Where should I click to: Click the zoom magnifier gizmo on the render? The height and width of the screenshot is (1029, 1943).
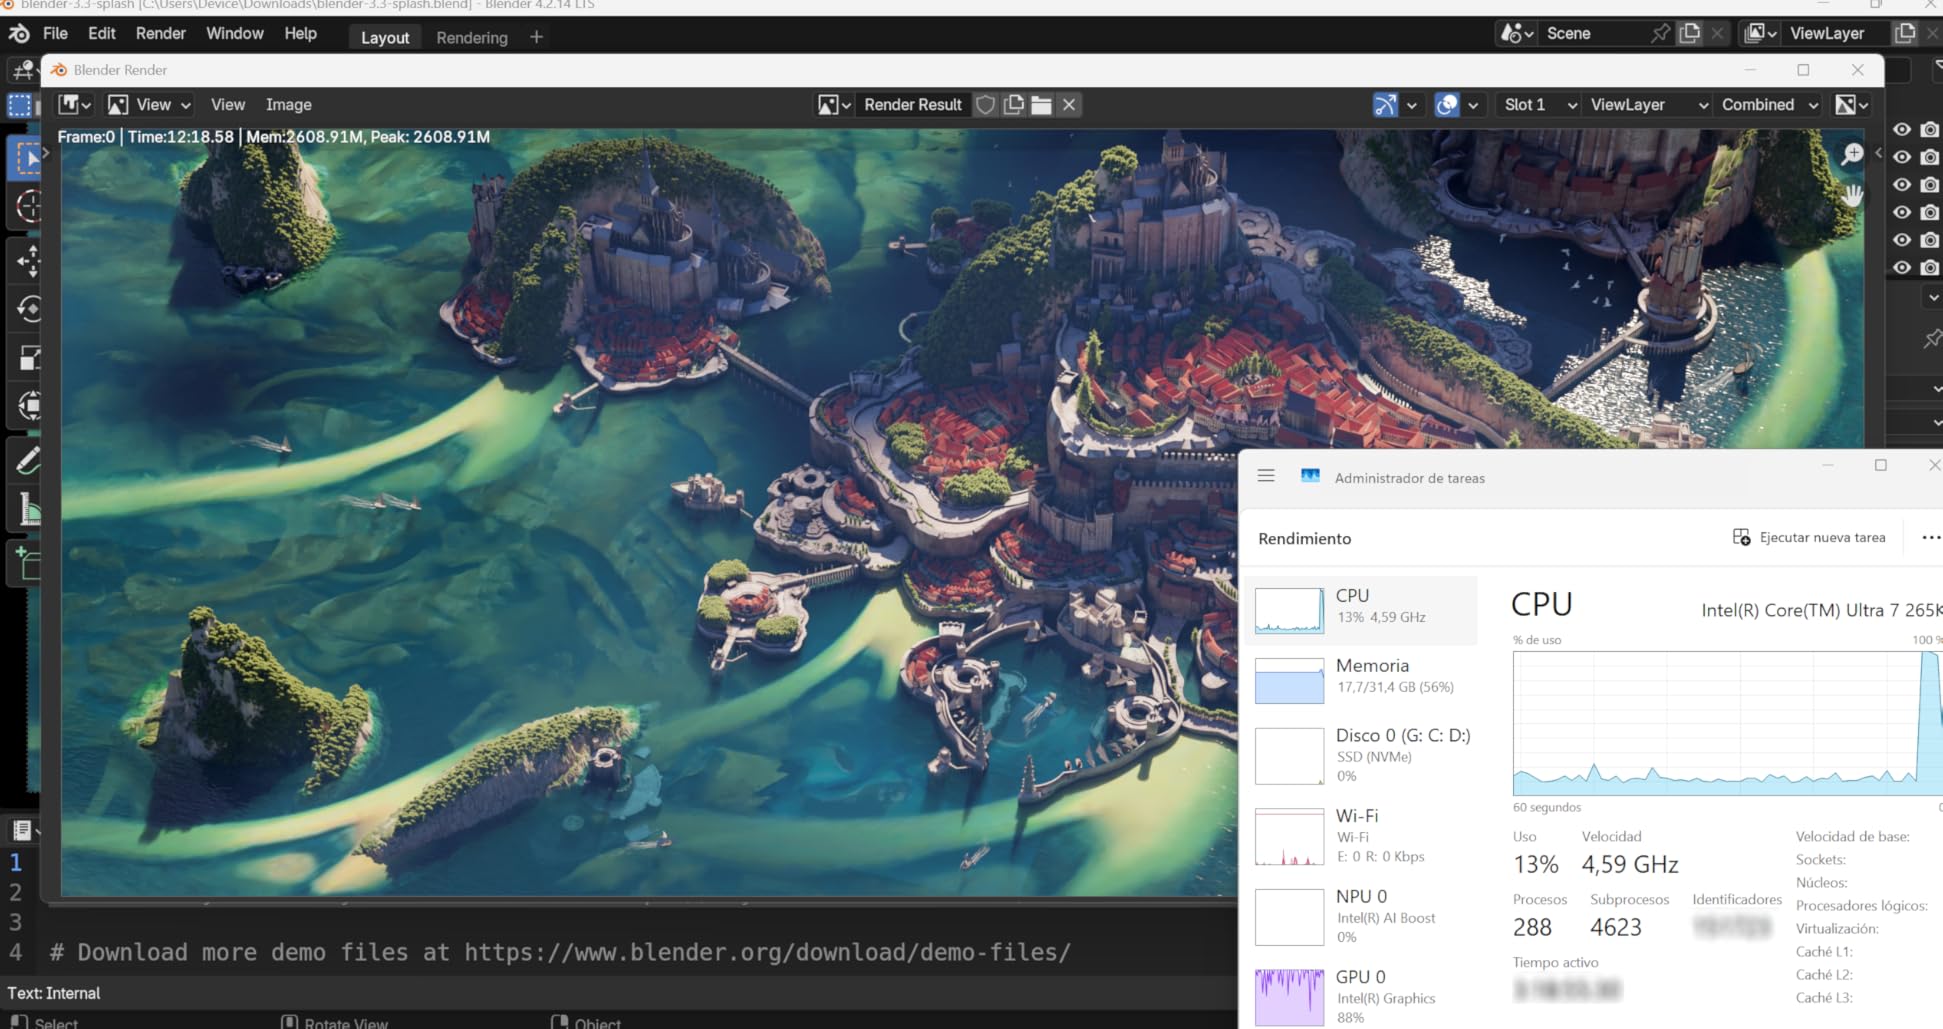click(1852, 154)
